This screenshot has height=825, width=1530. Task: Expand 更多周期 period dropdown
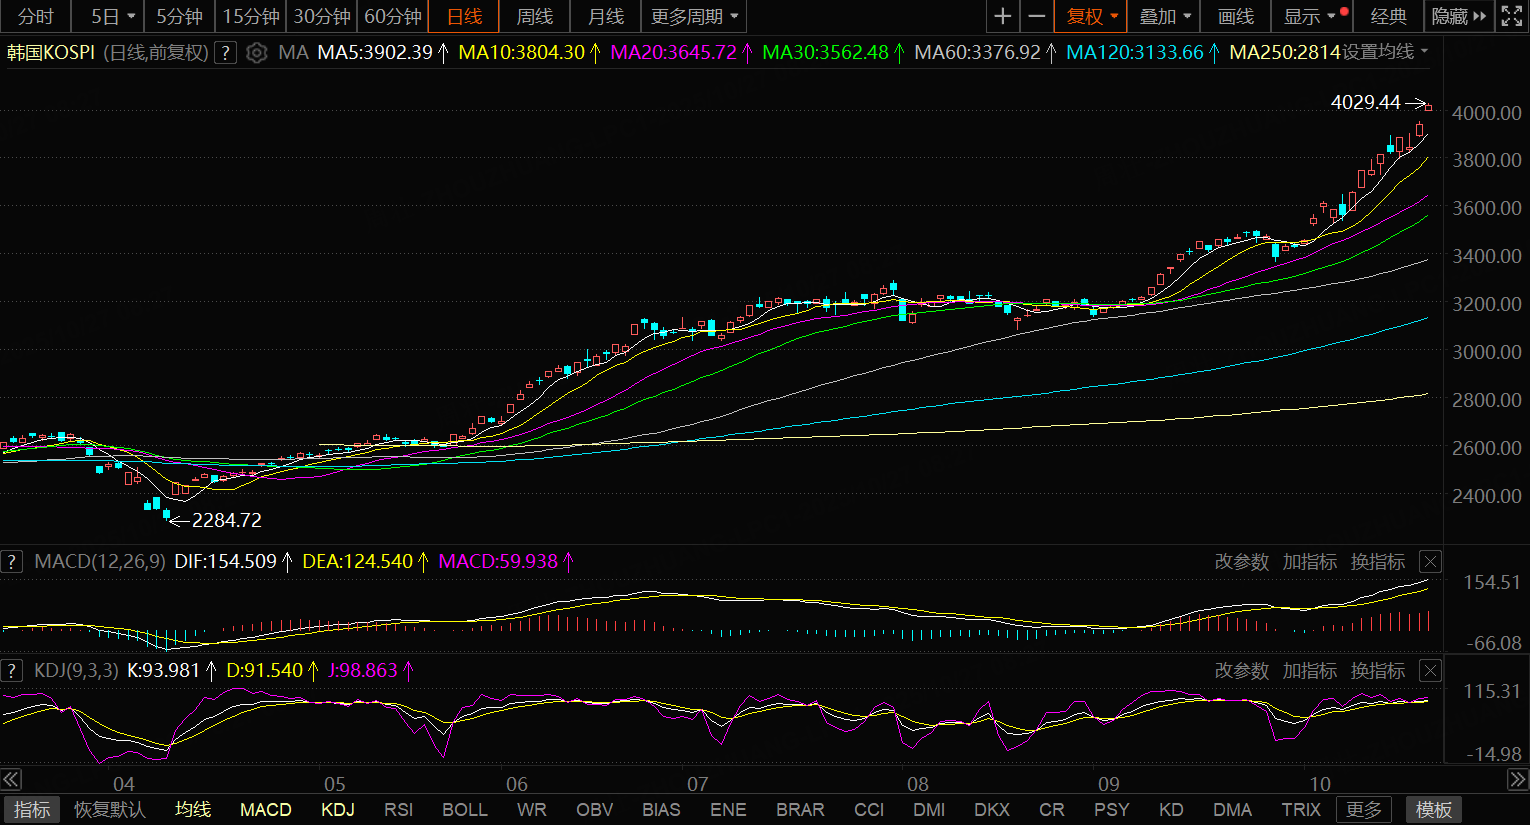point(694,17)
